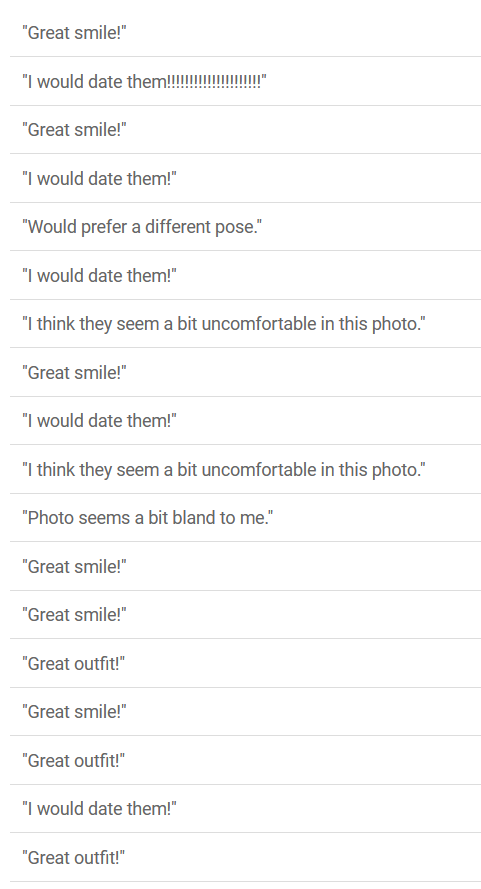This screenshot has width=481, height=889.
Task: Select "Would prefer a different pose." comment
Action: pos(245,227)
